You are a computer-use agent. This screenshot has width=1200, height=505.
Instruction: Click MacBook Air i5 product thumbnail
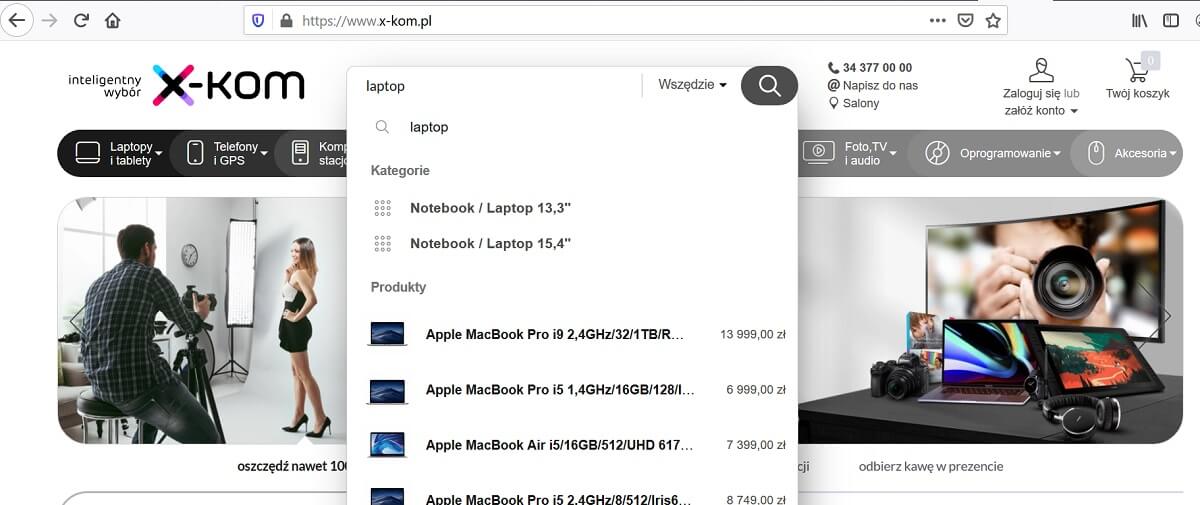coord(387,445)
